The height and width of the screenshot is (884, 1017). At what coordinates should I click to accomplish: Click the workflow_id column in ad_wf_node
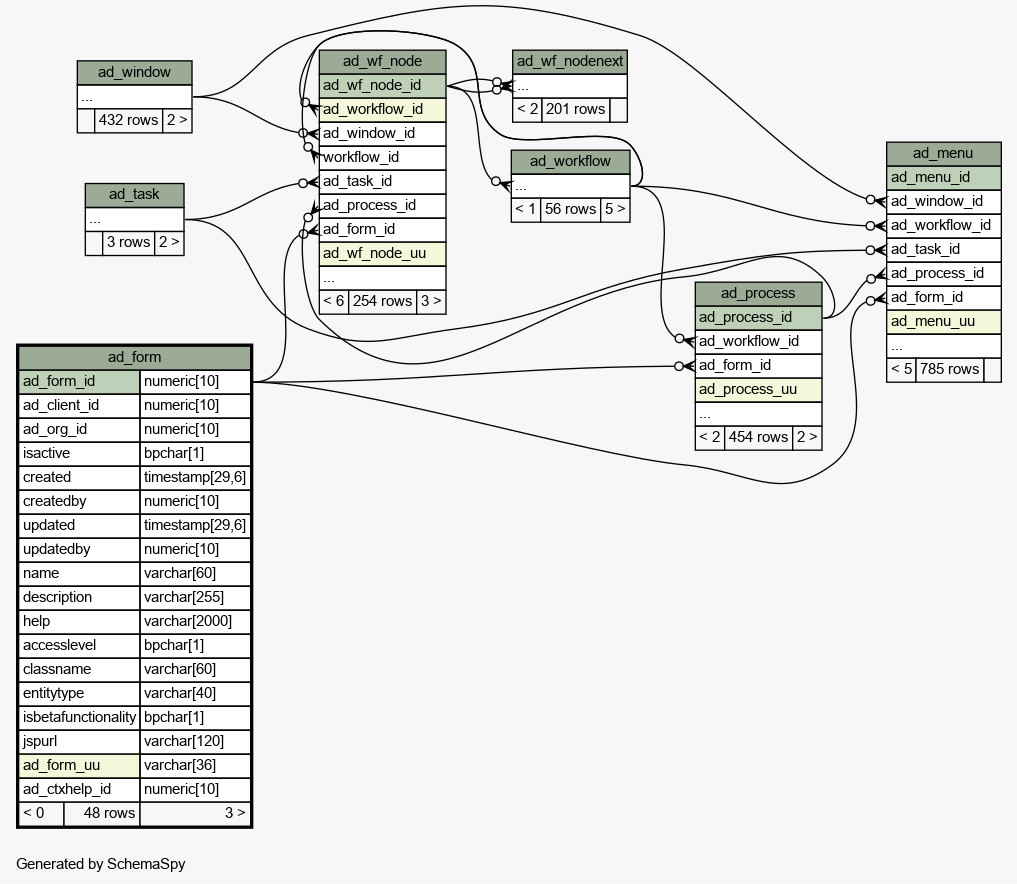click(x=383, y=158)
